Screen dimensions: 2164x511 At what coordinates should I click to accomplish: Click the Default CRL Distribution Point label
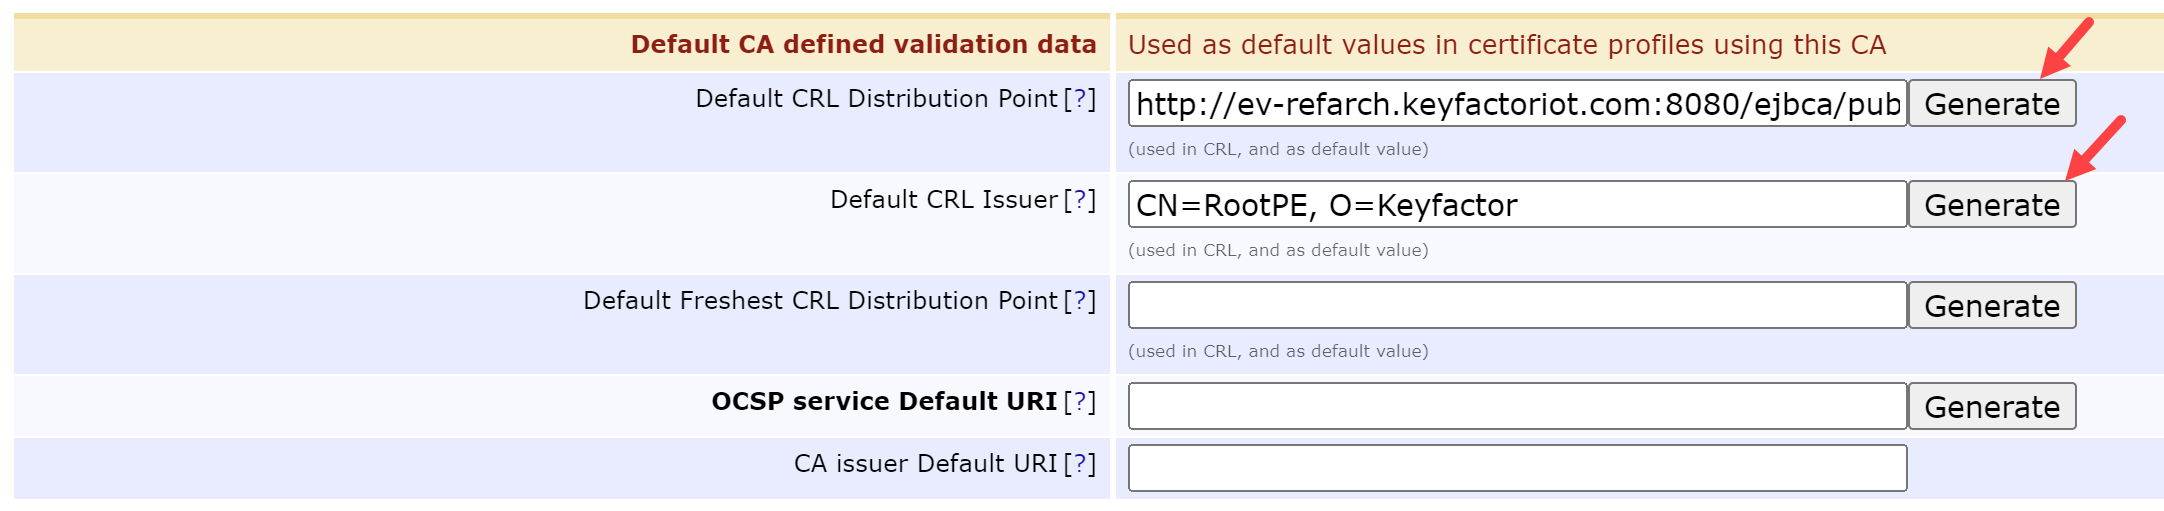875,99
